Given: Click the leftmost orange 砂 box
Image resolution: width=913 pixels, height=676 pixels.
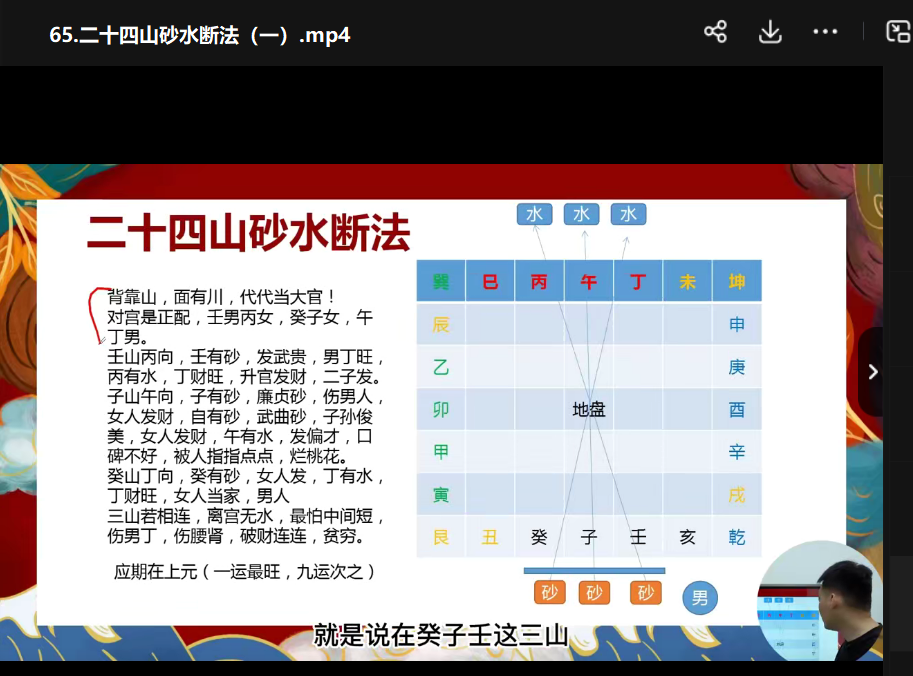Looking at the screenshot, I should [549, 592].
